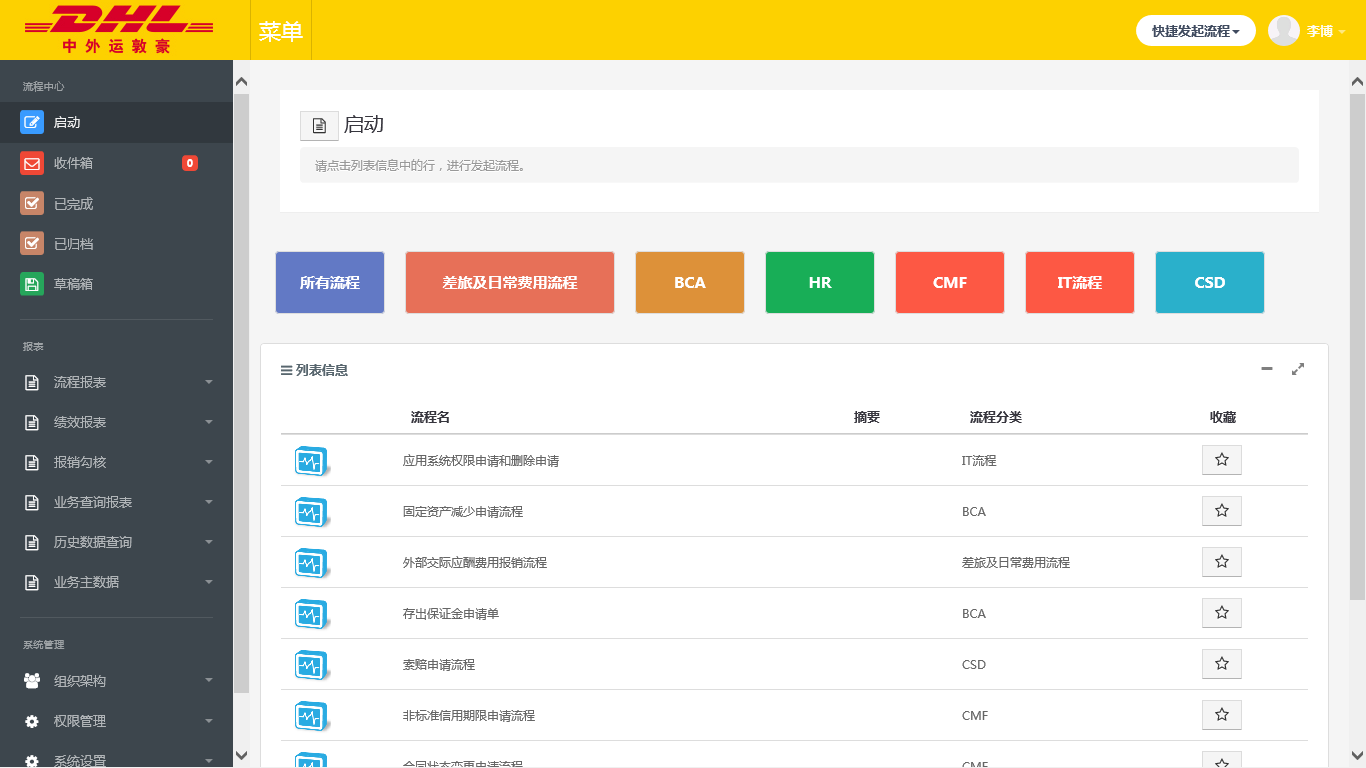The height and width of the screenshot is (768, 1366).
Task: Launch 存出保证金申请单 from the list
Action: (451, 614)
